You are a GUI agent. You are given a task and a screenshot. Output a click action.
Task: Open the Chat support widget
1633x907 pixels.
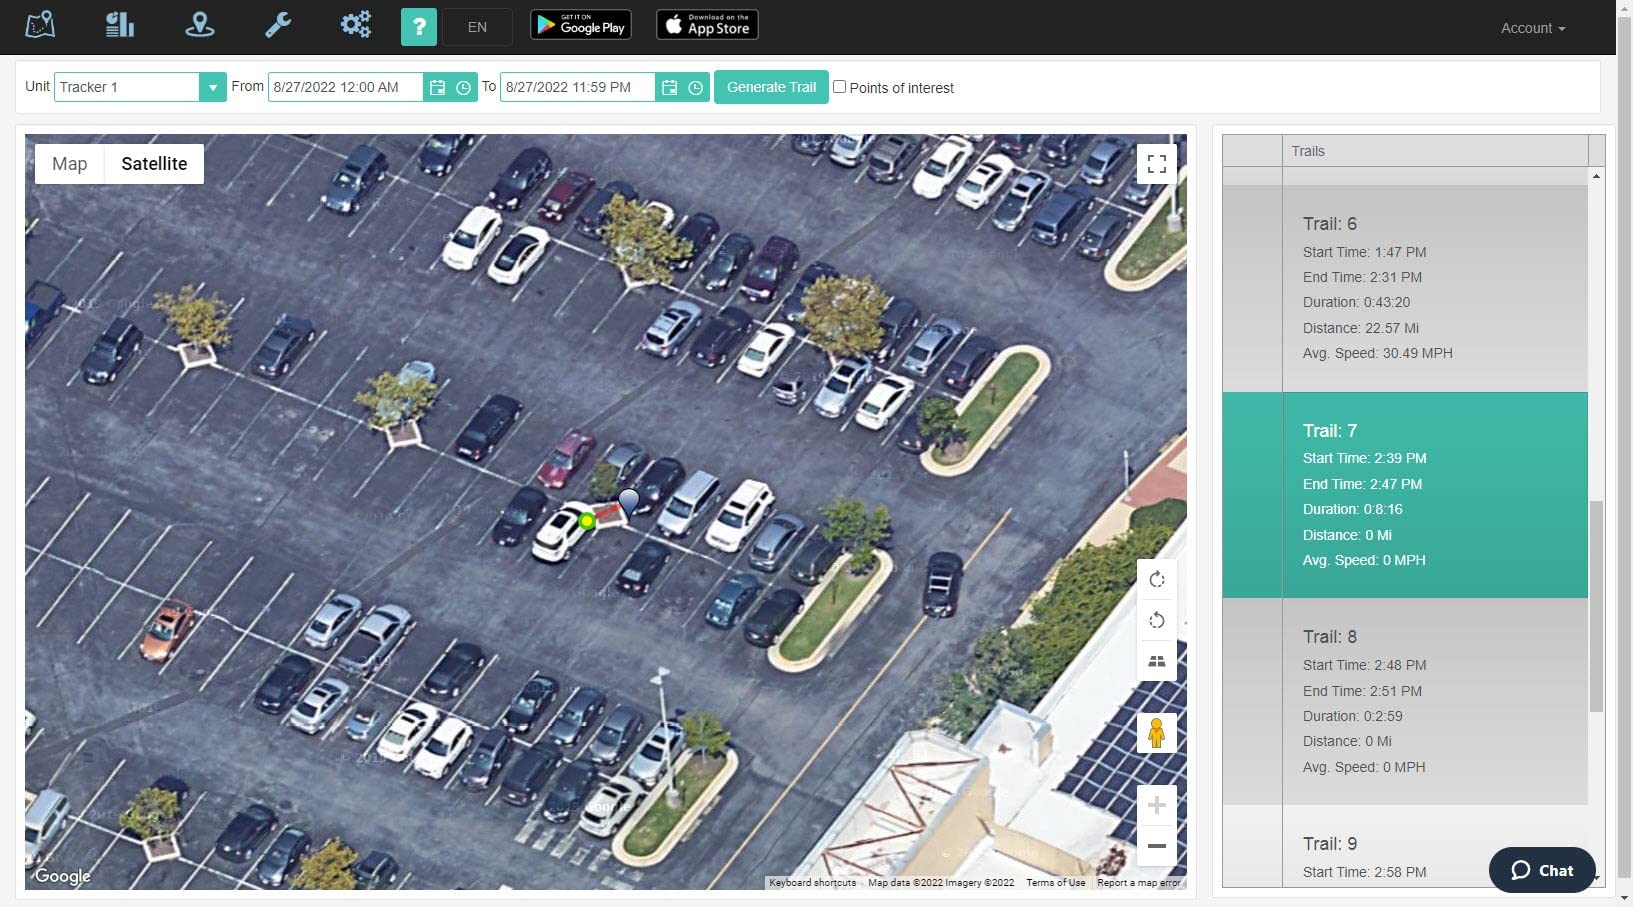tap(1542, 870)
